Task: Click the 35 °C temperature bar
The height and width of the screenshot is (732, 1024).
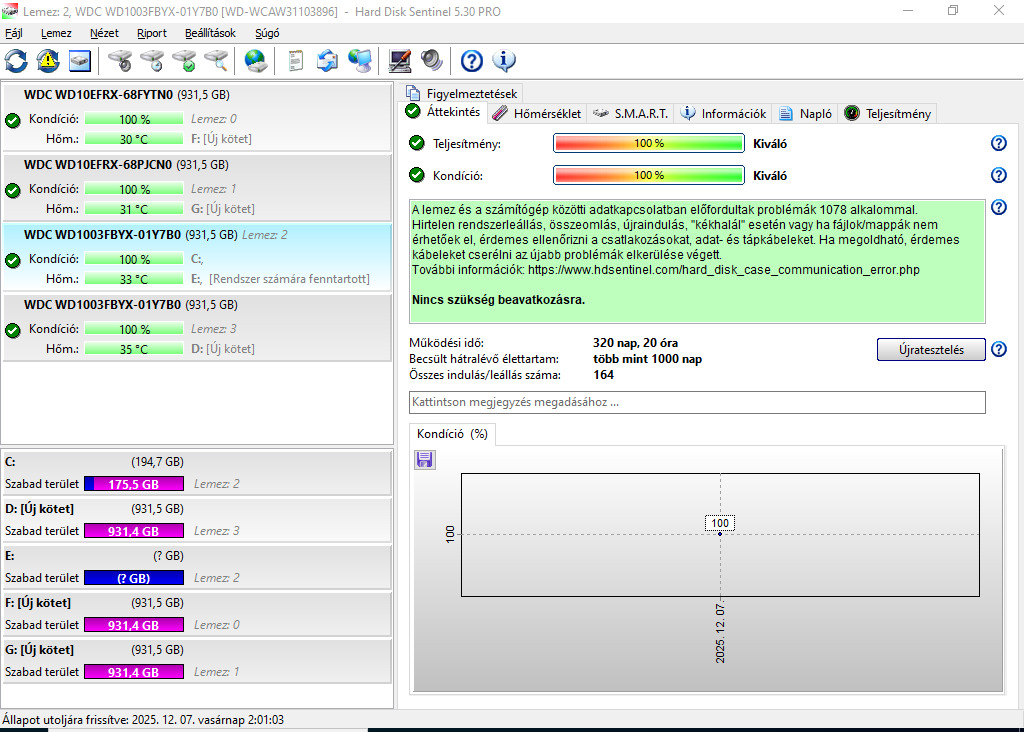Action: click(134, 349)
